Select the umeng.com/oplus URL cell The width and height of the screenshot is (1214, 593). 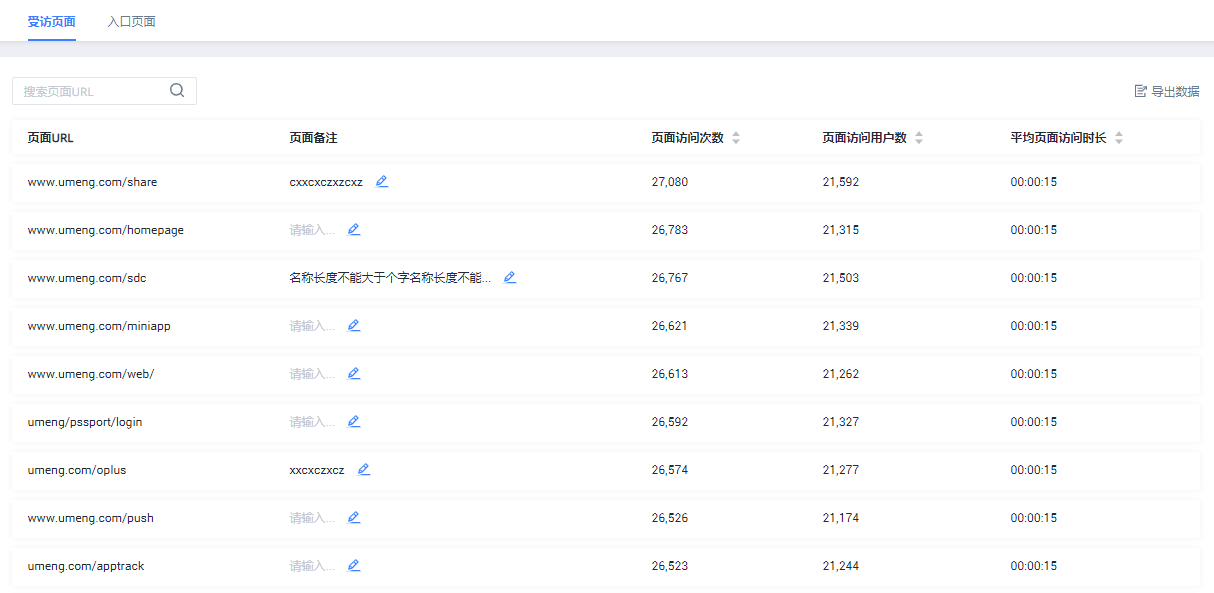(77, 470)
